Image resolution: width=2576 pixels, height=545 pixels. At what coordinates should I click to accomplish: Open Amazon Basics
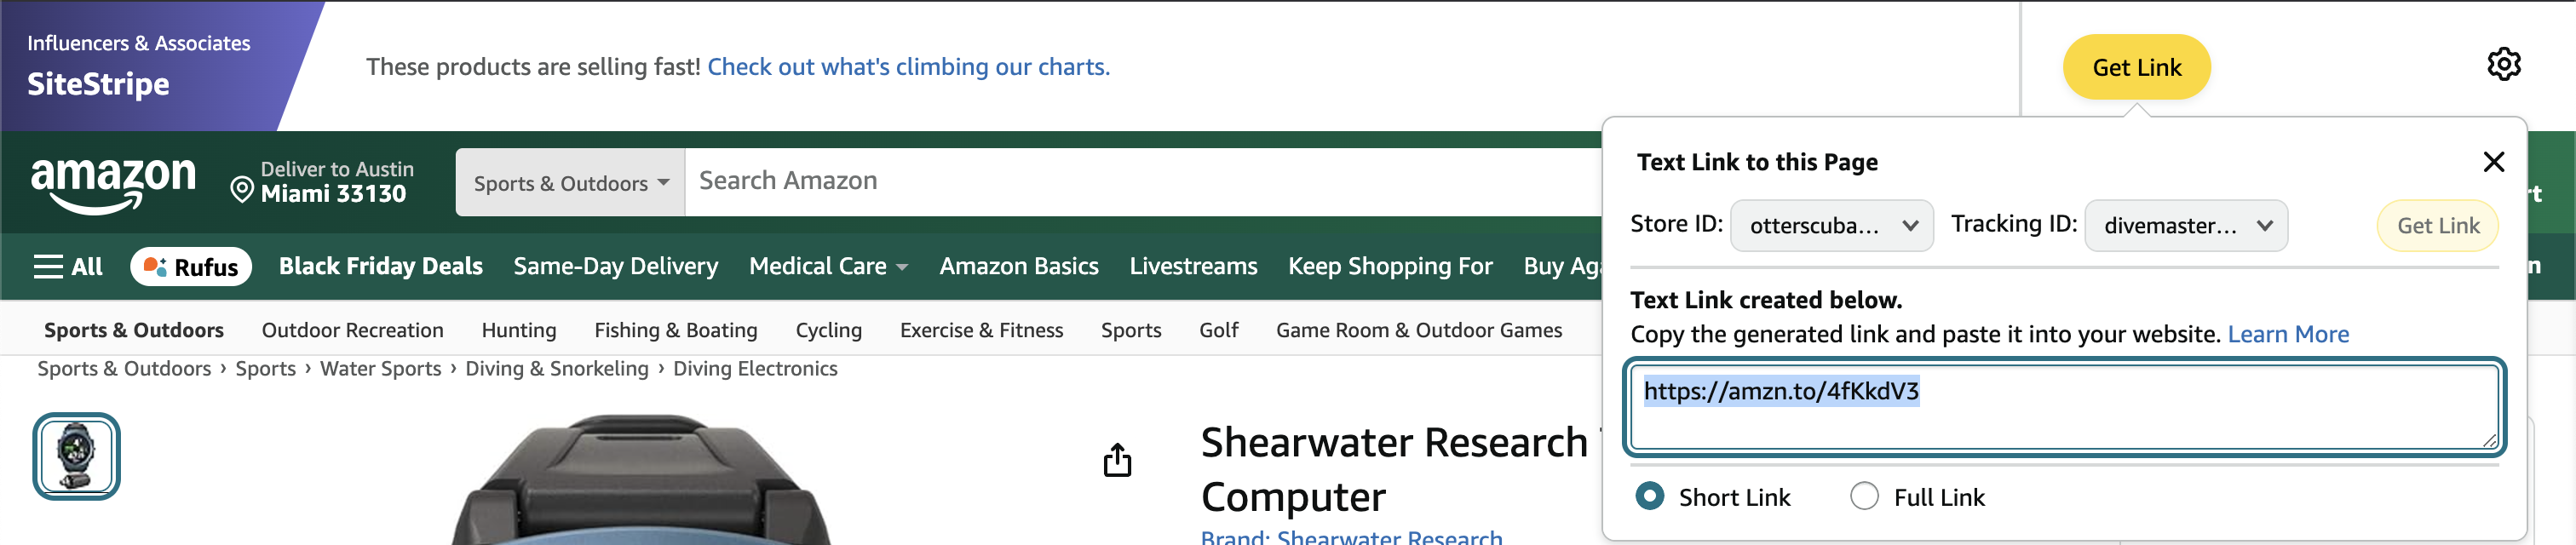click(1018, 267)
